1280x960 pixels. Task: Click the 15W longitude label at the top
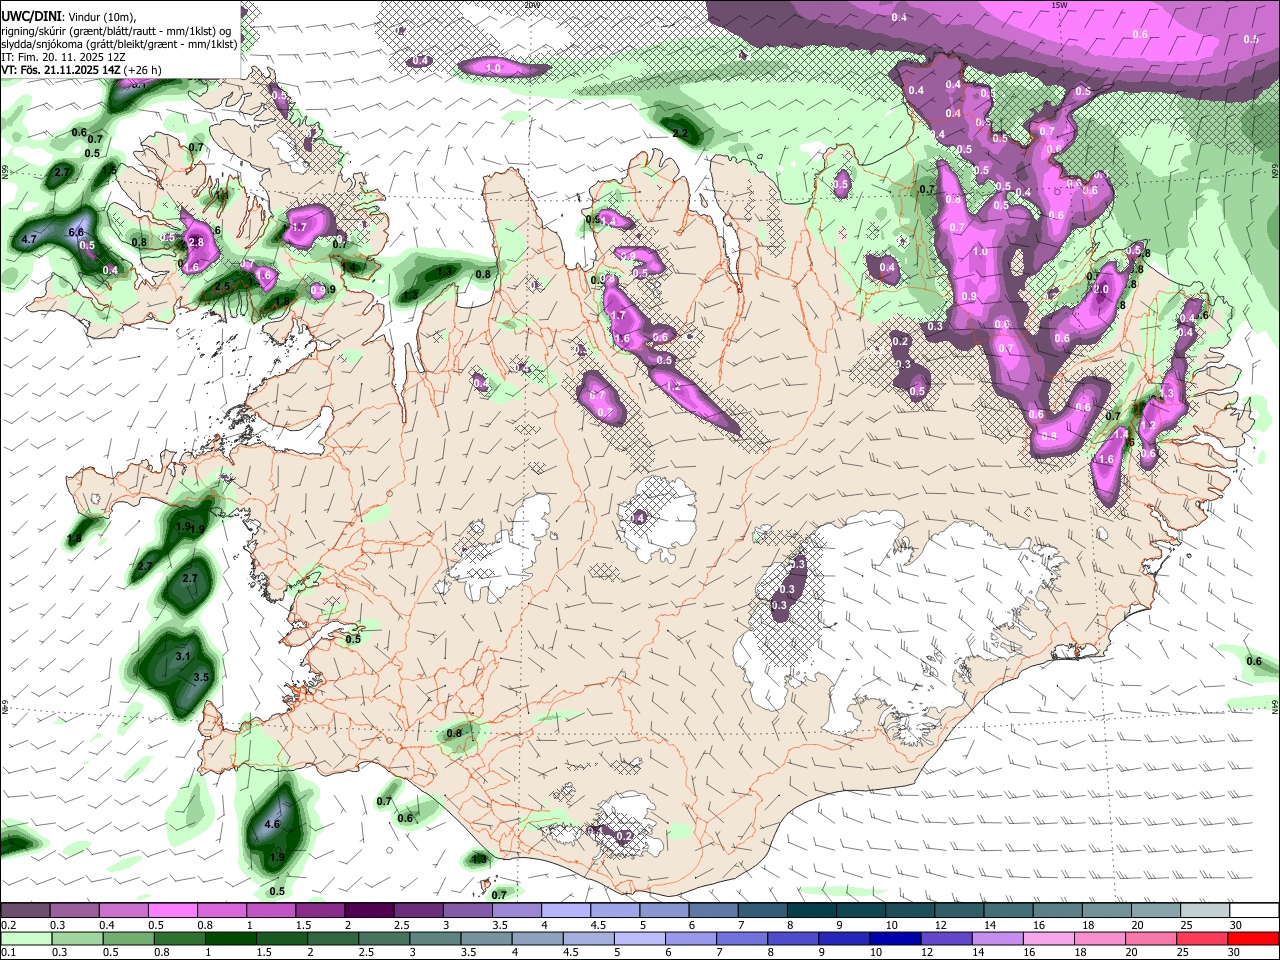[1059, 5]
